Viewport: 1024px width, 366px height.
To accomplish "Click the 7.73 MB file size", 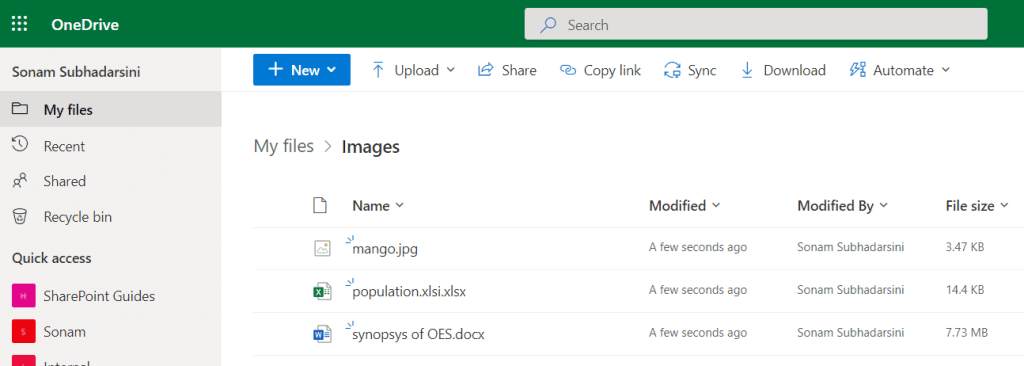I will (x=967, y=332).
